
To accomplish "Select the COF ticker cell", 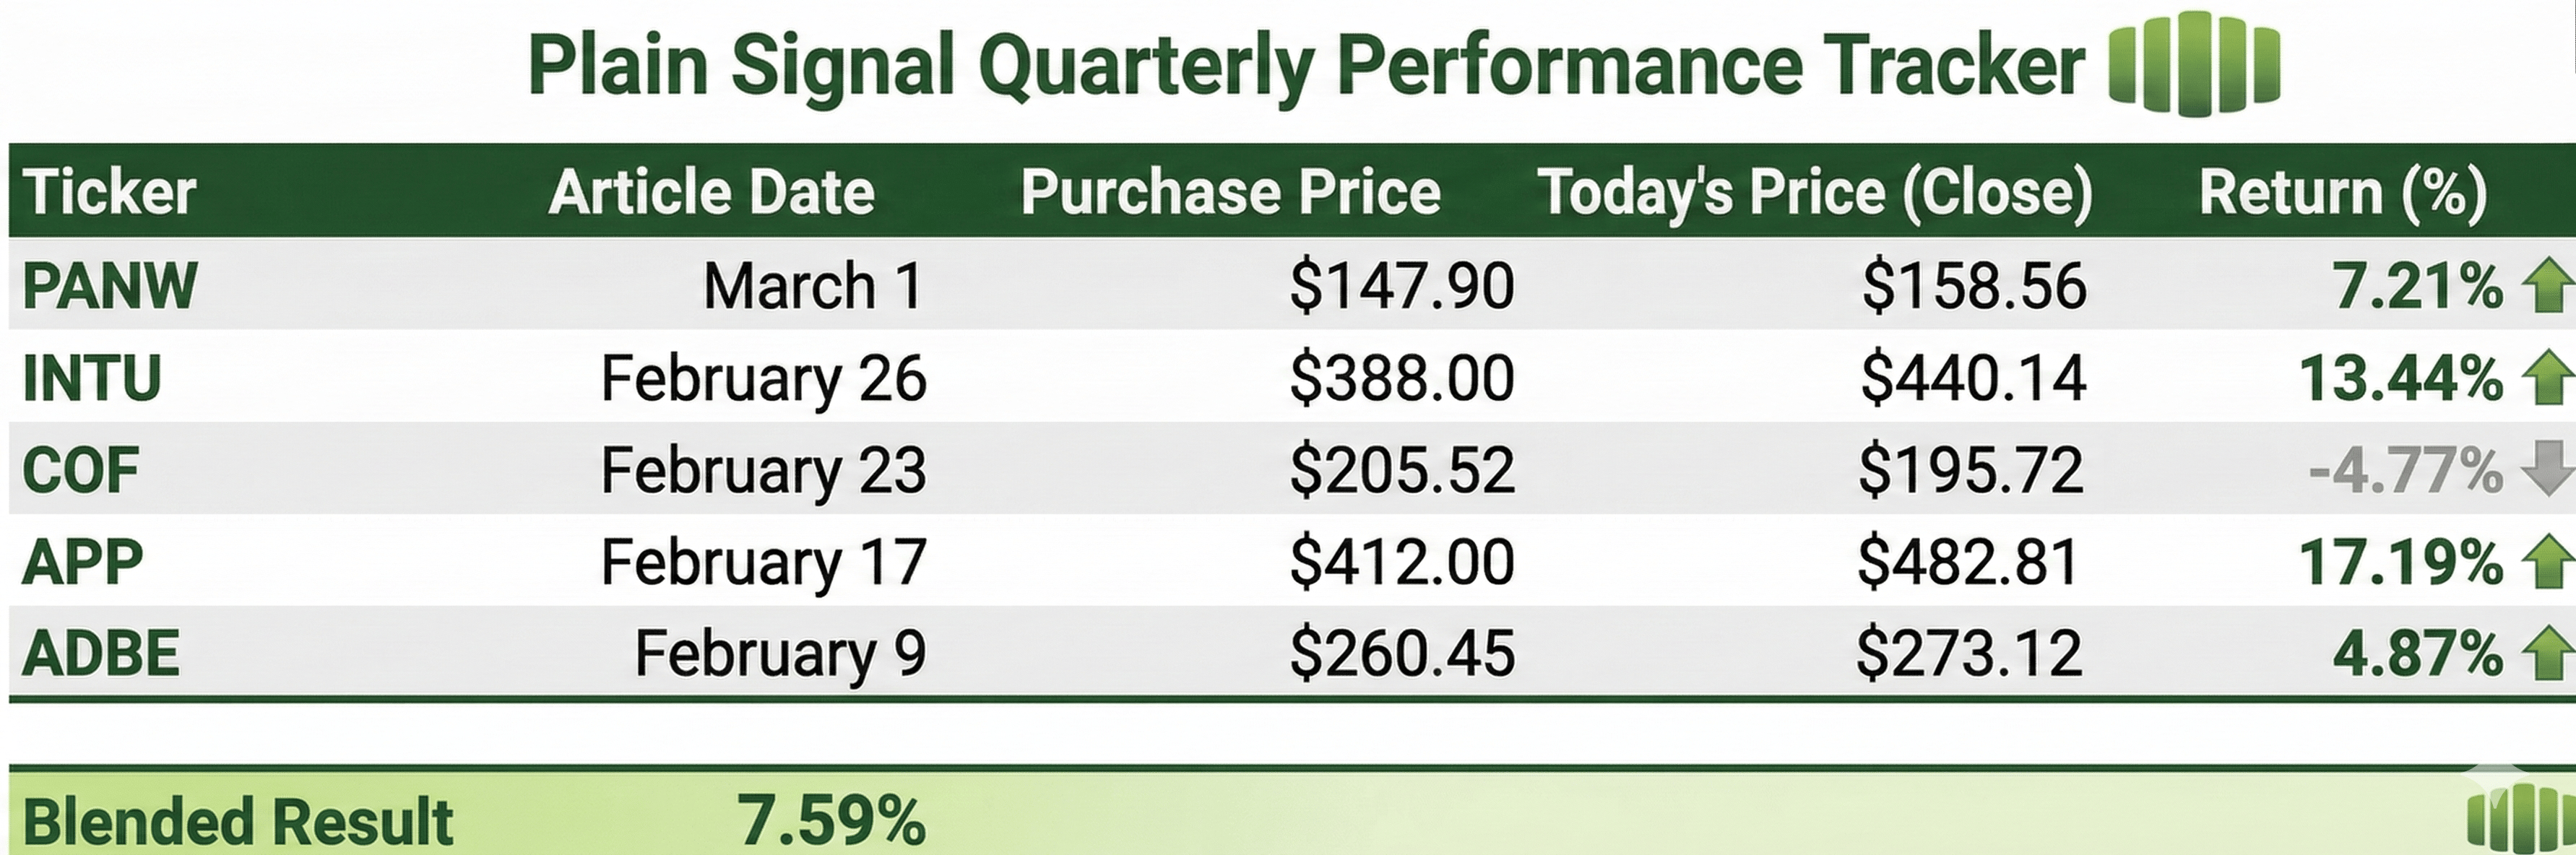I will (80, 470).
